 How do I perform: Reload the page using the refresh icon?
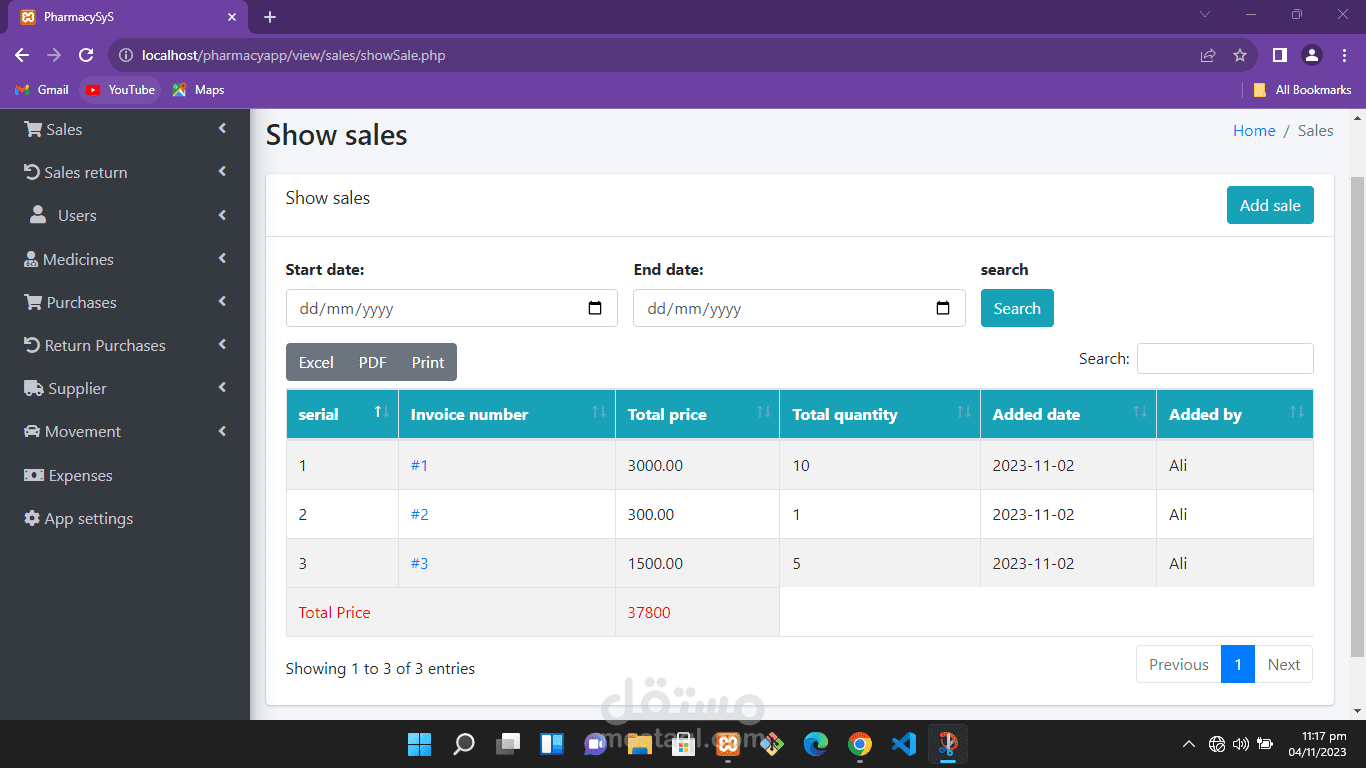point(86,55)
